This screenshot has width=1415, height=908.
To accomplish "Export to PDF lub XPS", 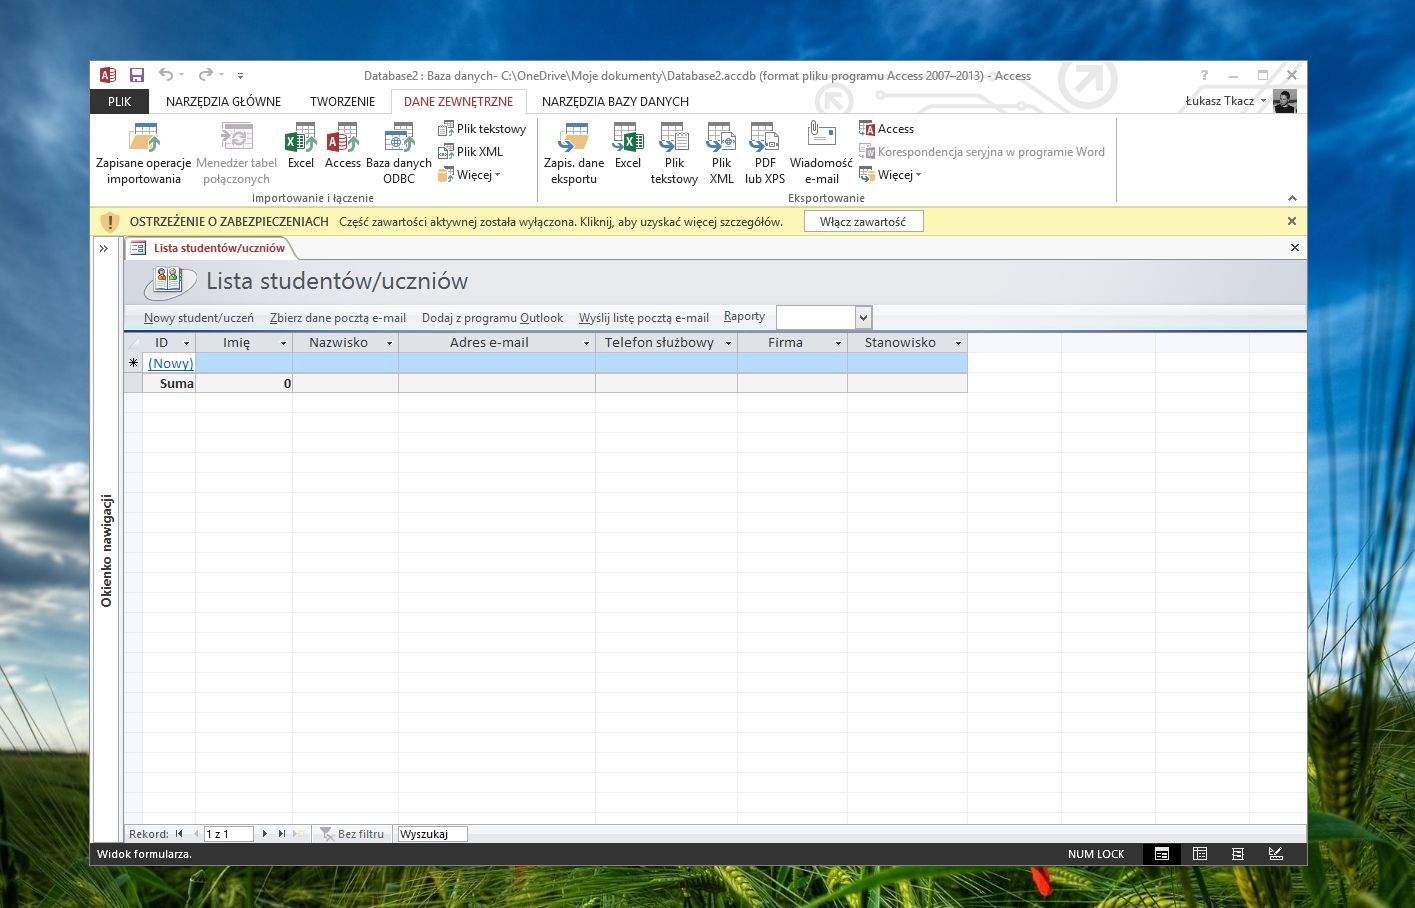I will (765, 153).
